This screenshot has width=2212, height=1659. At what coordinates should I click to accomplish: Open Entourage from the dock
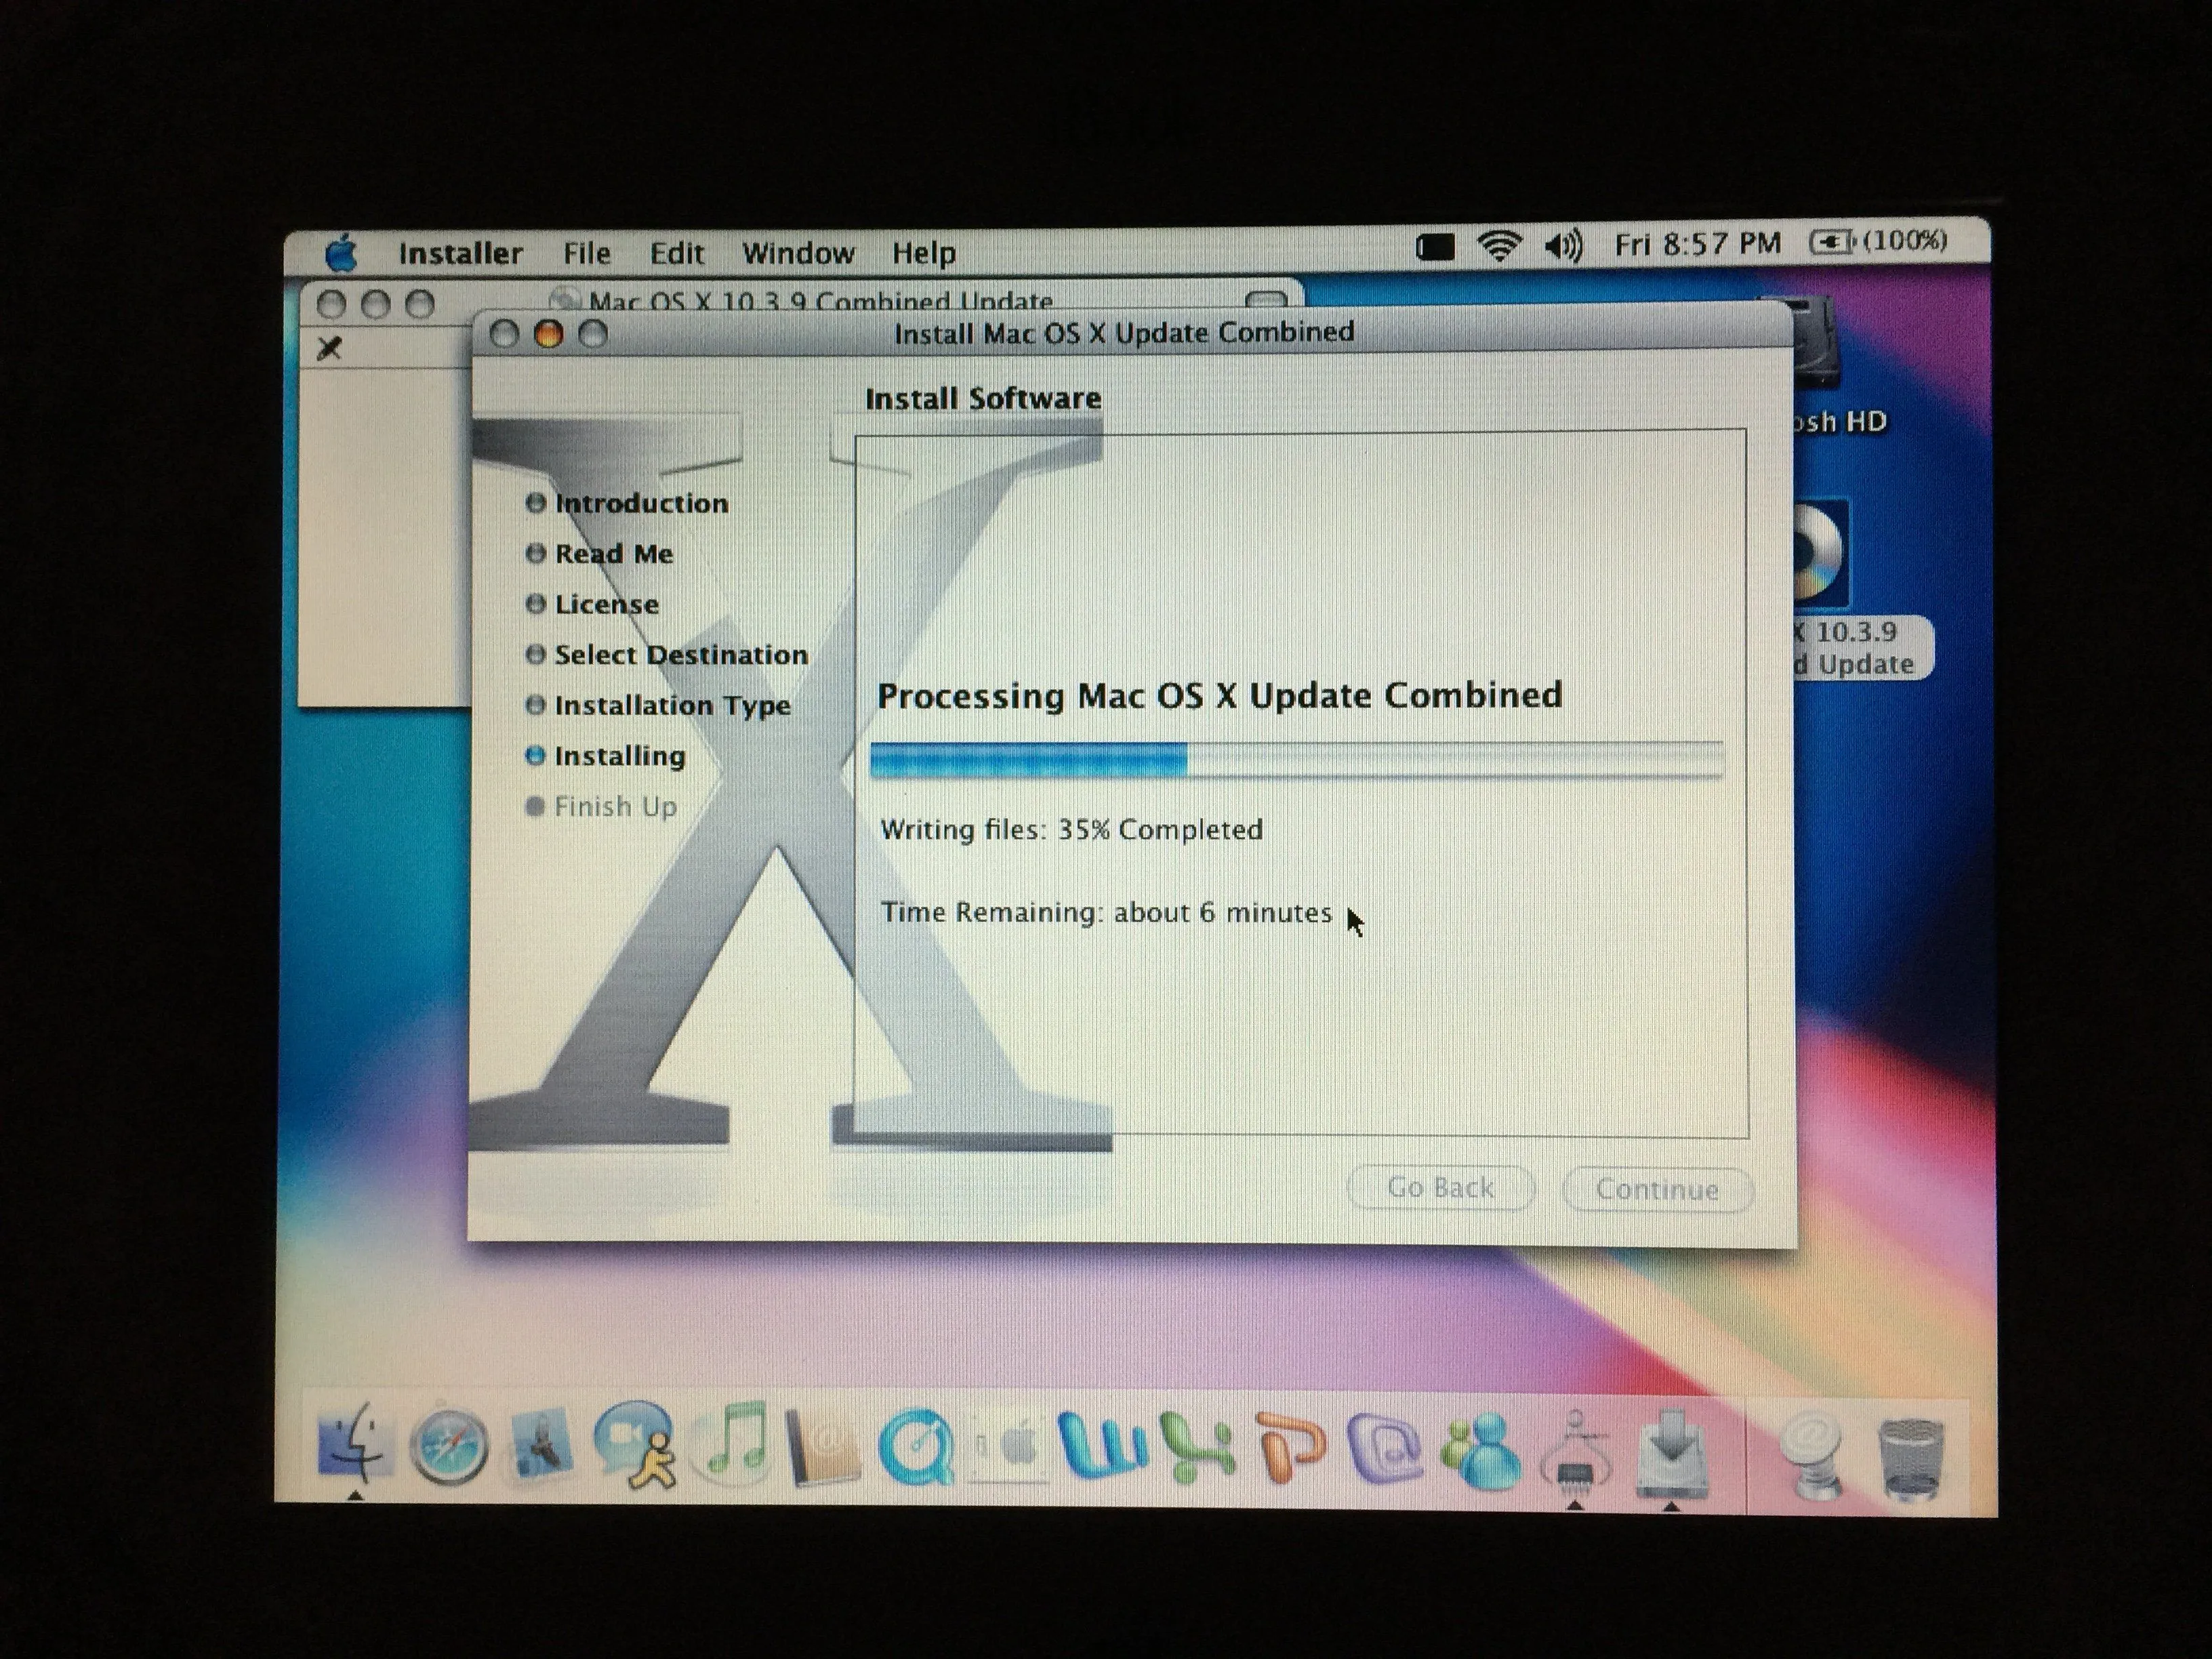point(1385,1446)
